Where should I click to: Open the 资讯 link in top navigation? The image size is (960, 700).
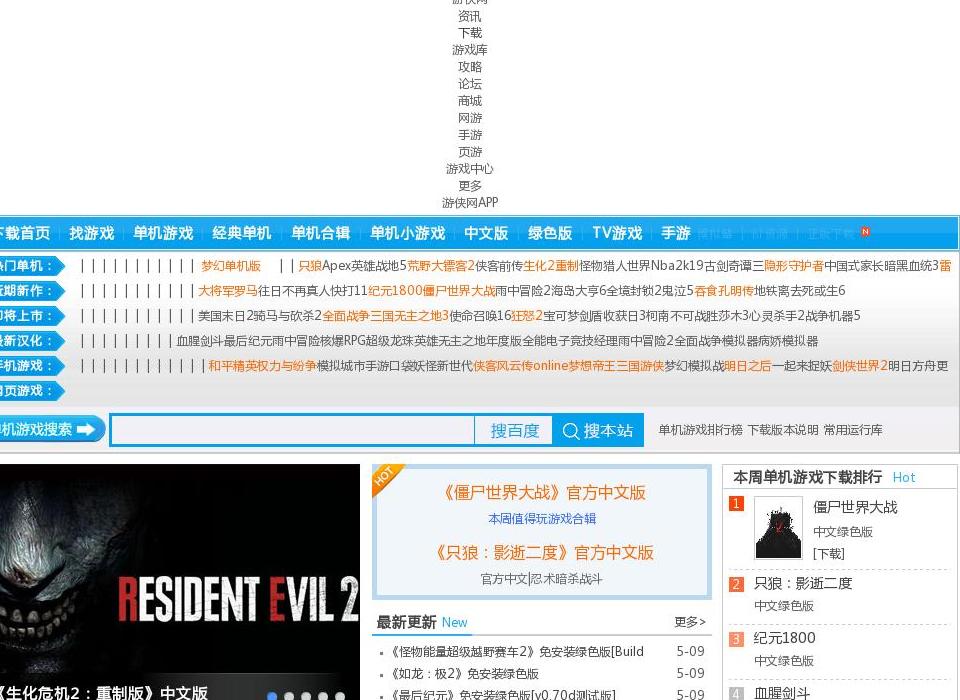point(470,16)
